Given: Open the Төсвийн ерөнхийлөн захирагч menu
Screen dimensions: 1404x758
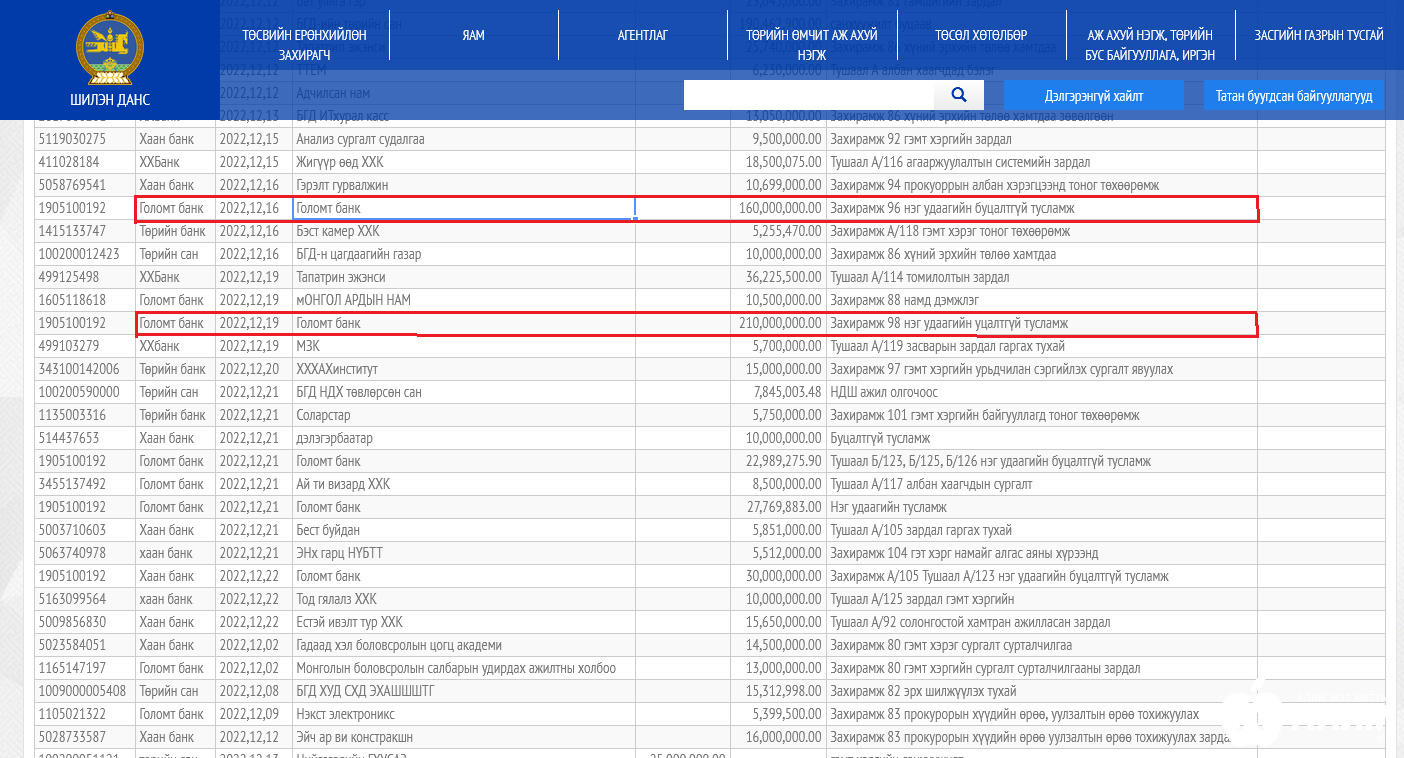Looking at the screenshot, I should tap(304, 45).
